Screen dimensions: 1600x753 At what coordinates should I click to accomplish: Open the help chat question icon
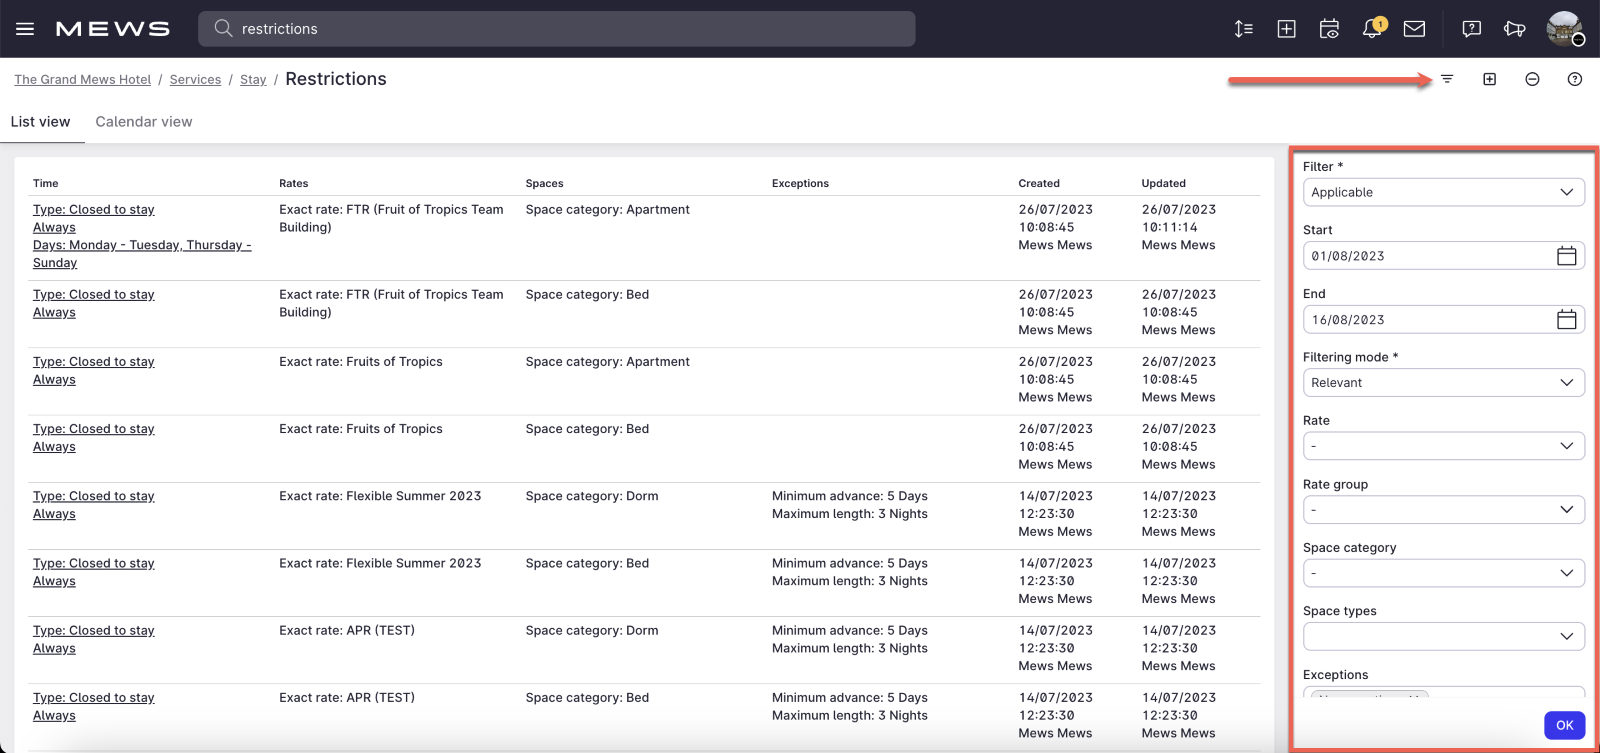pyautogui.click(x=1472, y=29)
